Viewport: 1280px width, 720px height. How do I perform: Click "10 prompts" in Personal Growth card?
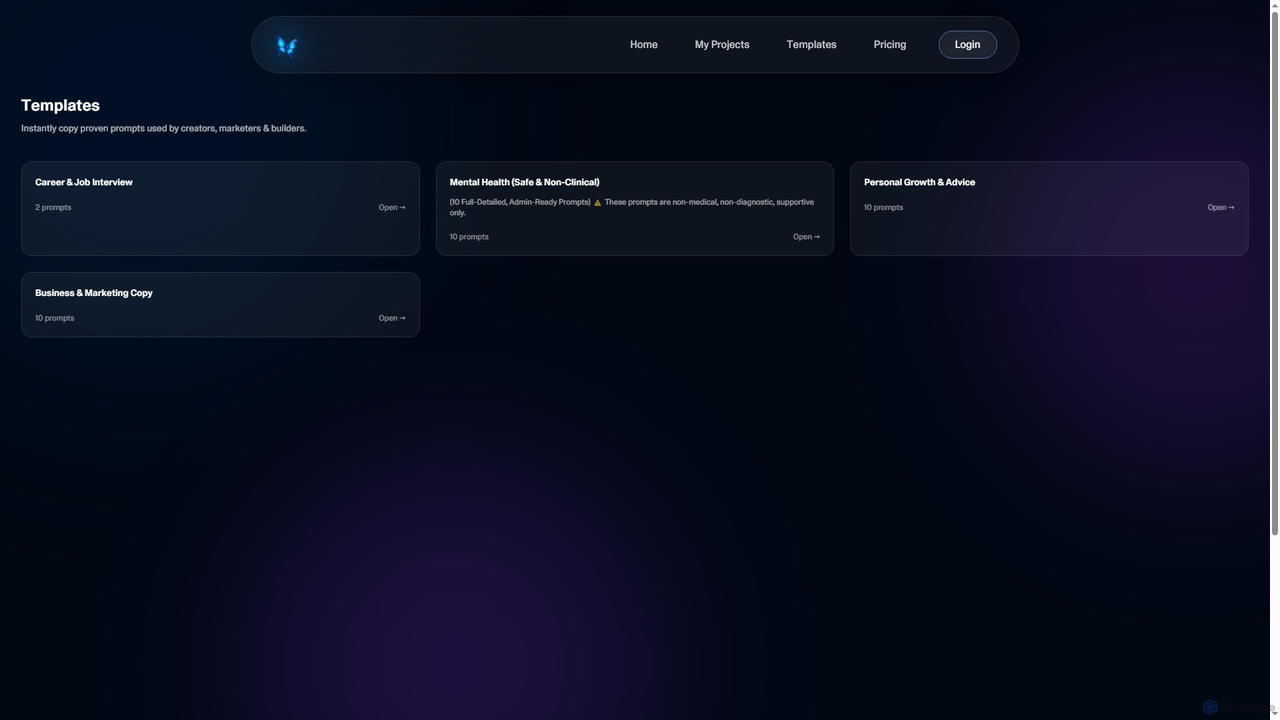[883, 208]
